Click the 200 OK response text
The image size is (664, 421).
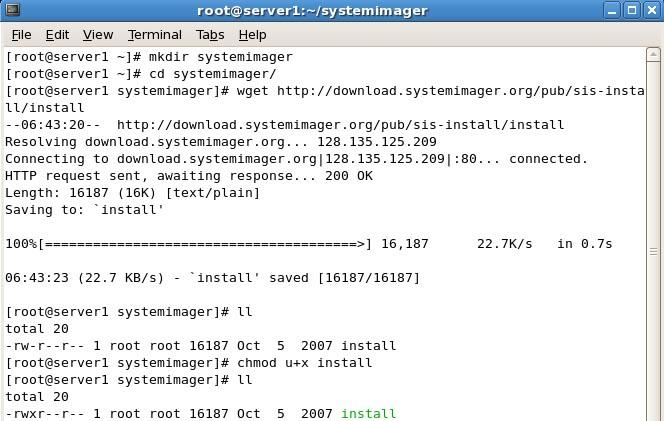pyautogui.click(x=349, y=176)
